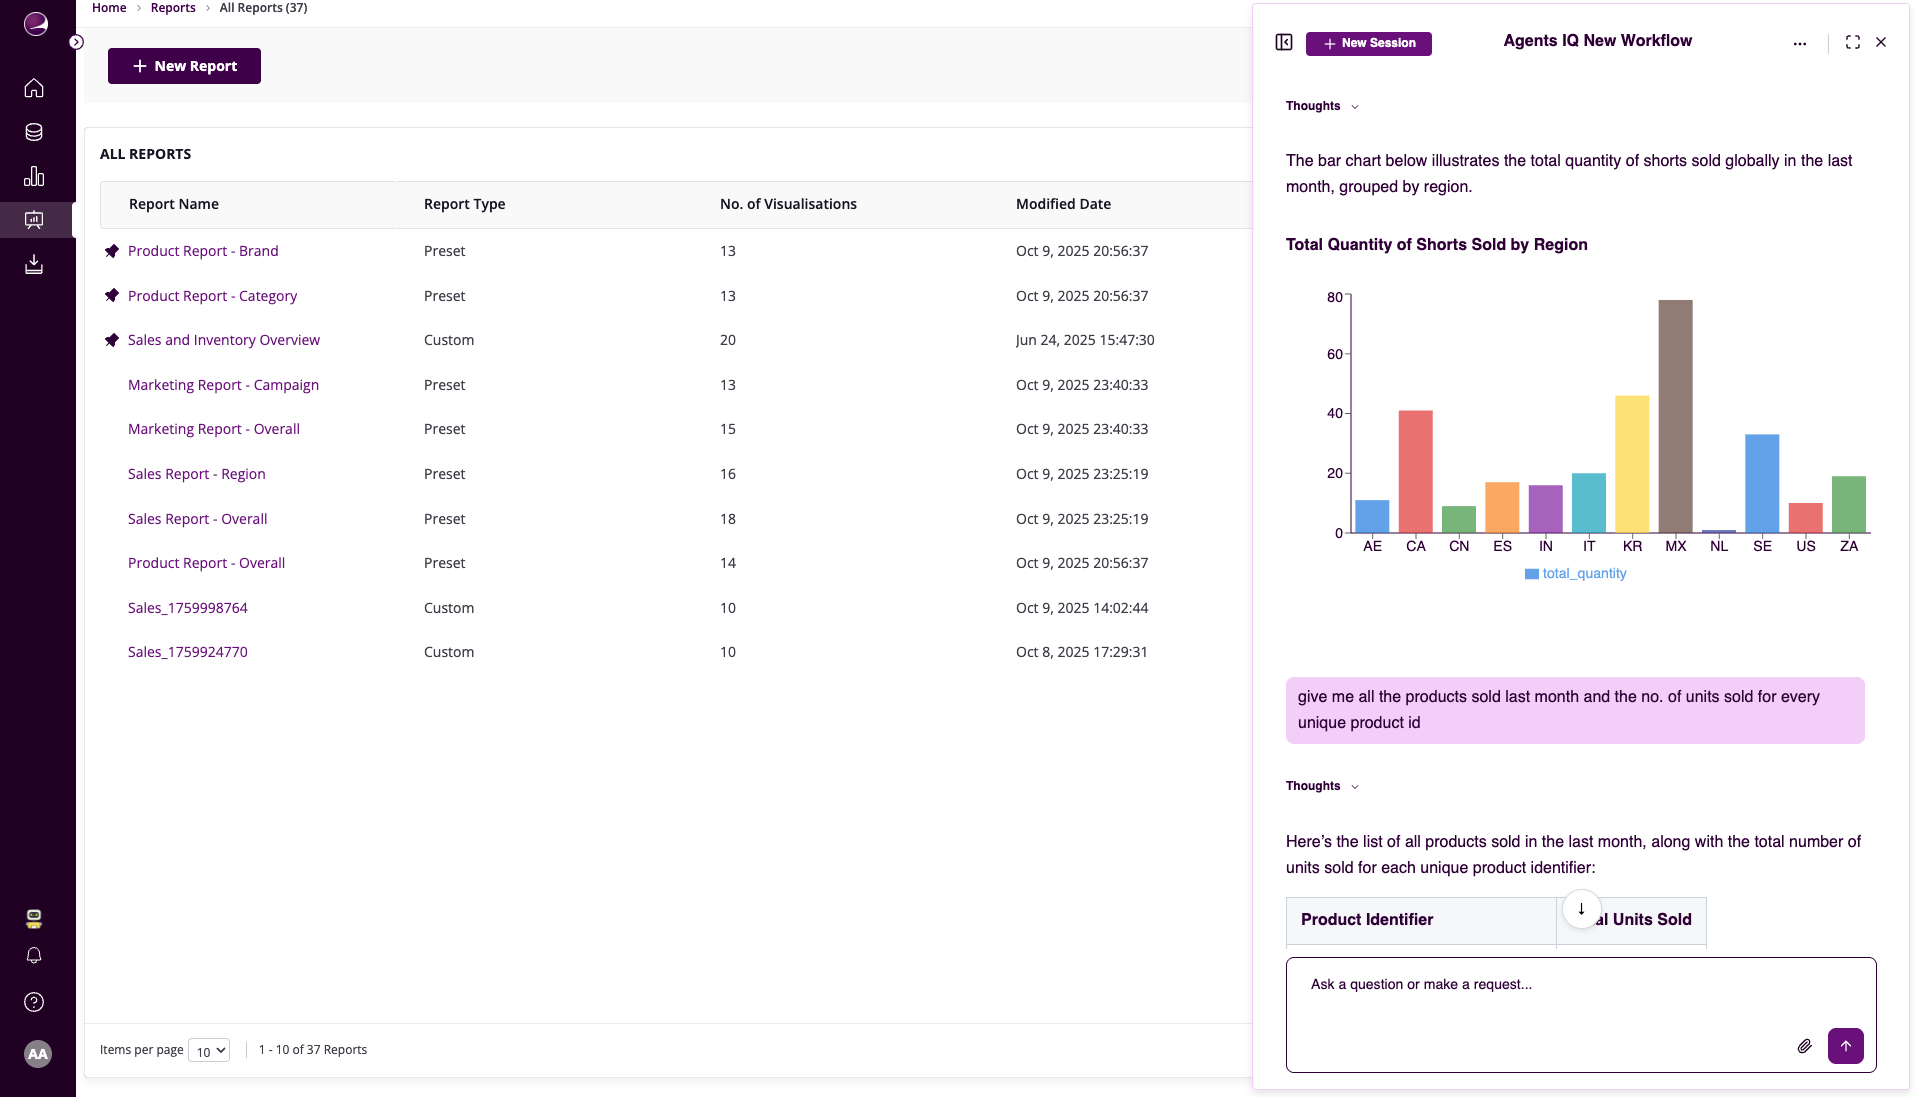Unpin the Product Report - Brand report
Image resolution: width=1920 pixels, height=1097 pixels.
(112, 251)
